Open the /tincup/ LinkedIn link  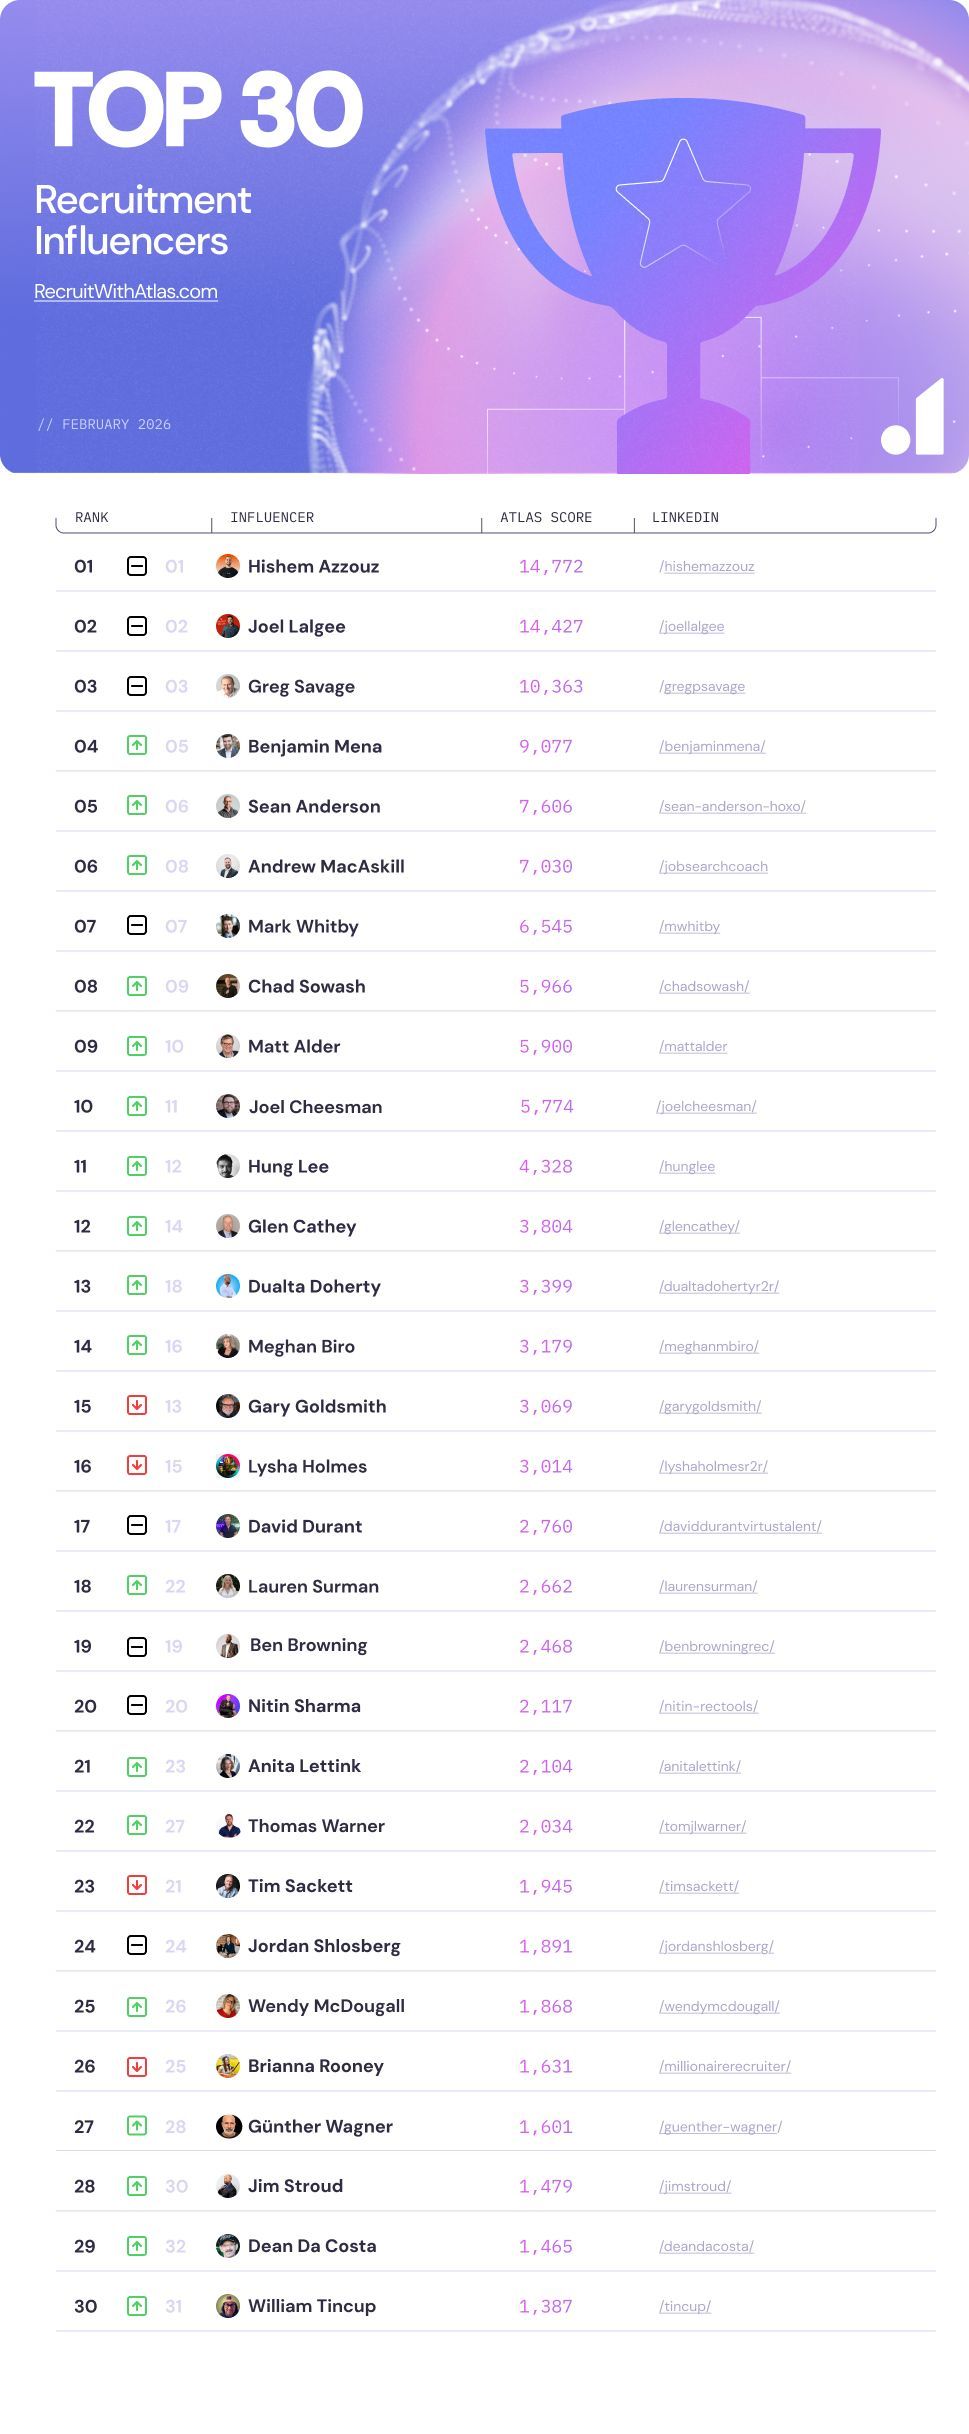[685, 2307]
